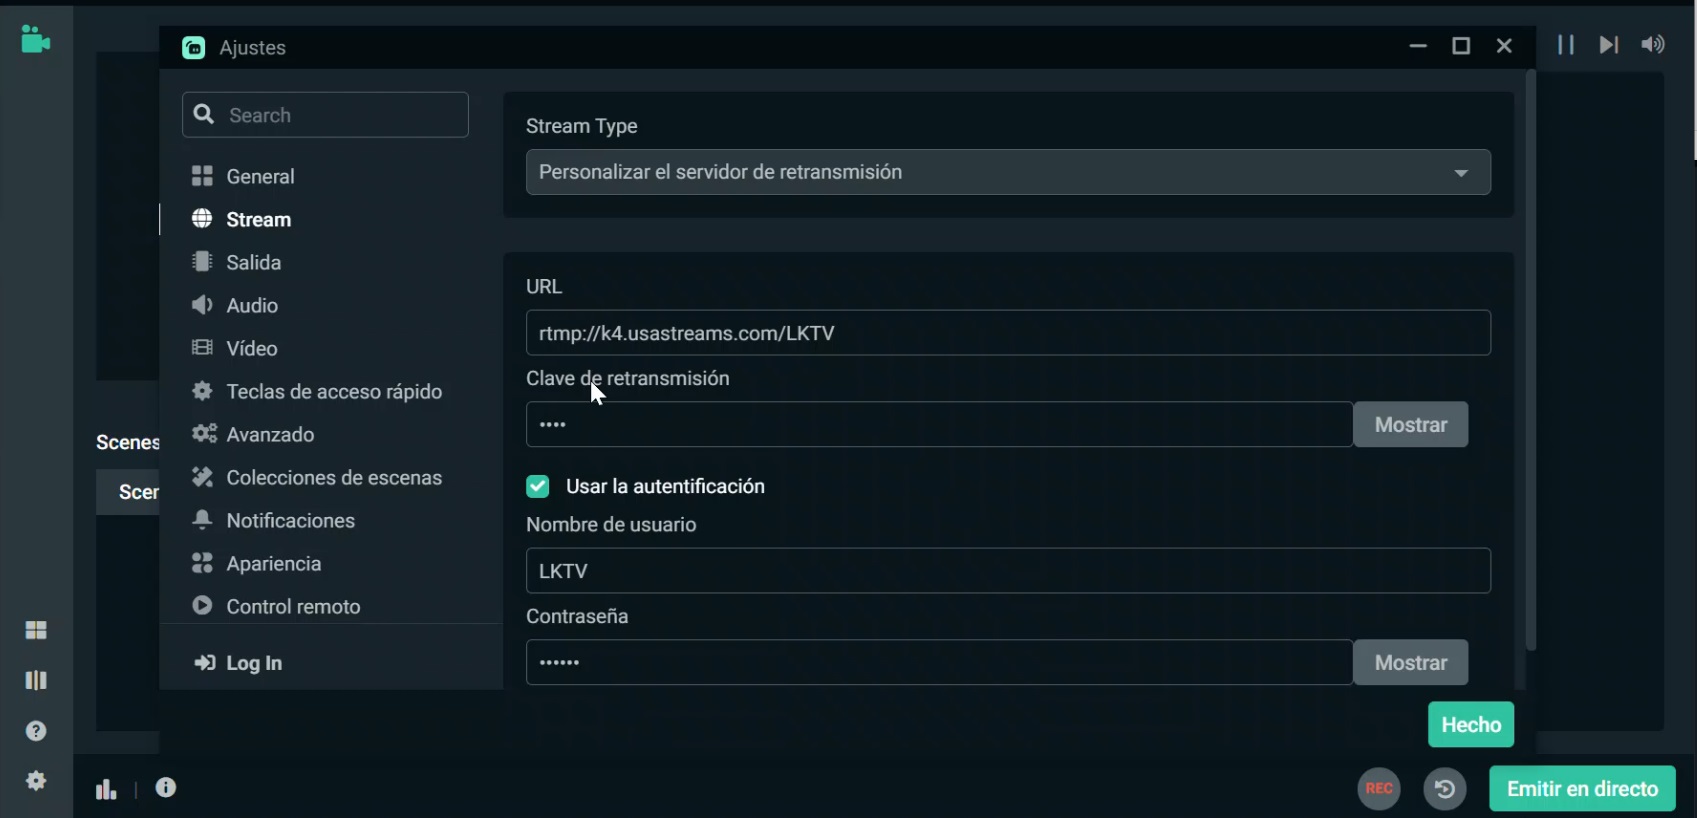Click the Colecciones de escenas wand icon

202,476
